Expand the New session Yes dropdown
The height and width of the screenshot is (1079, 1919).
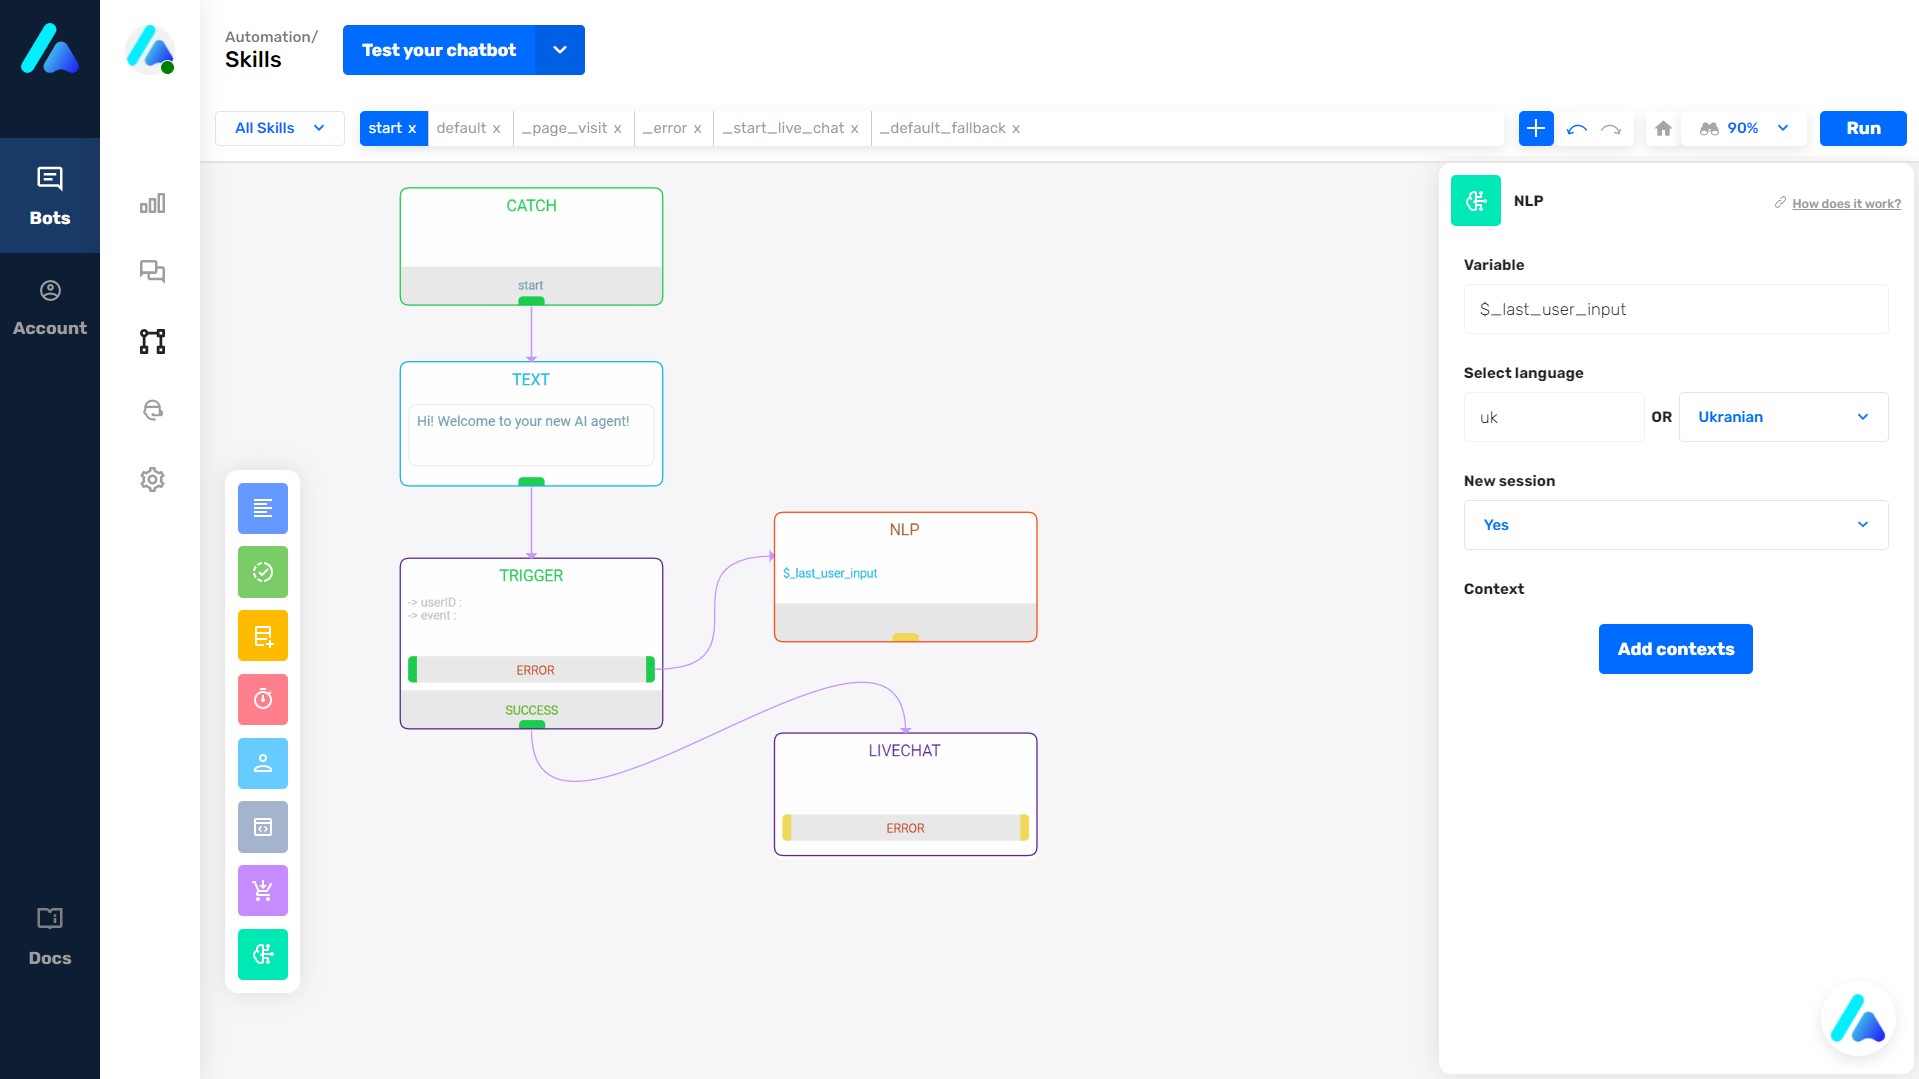[1675, 525]
